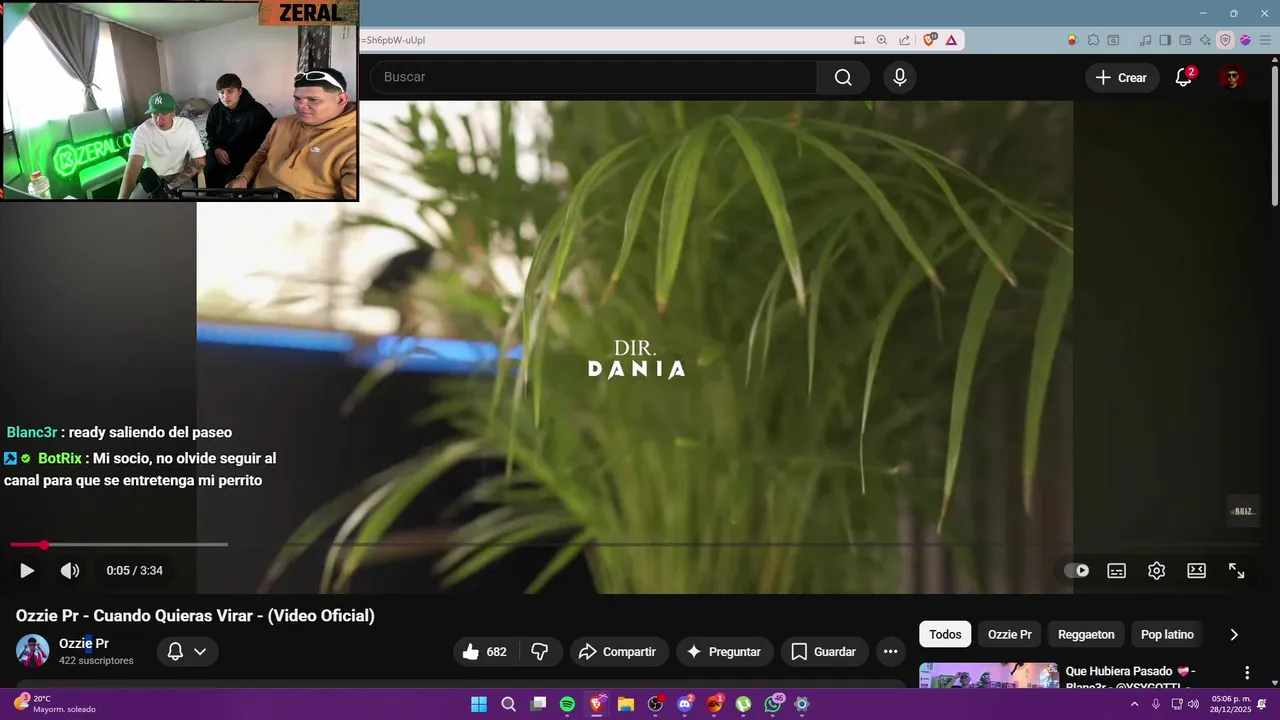Switch to theater mode view
This screenshot has height=720, width=1280.
coord(1197,570)
